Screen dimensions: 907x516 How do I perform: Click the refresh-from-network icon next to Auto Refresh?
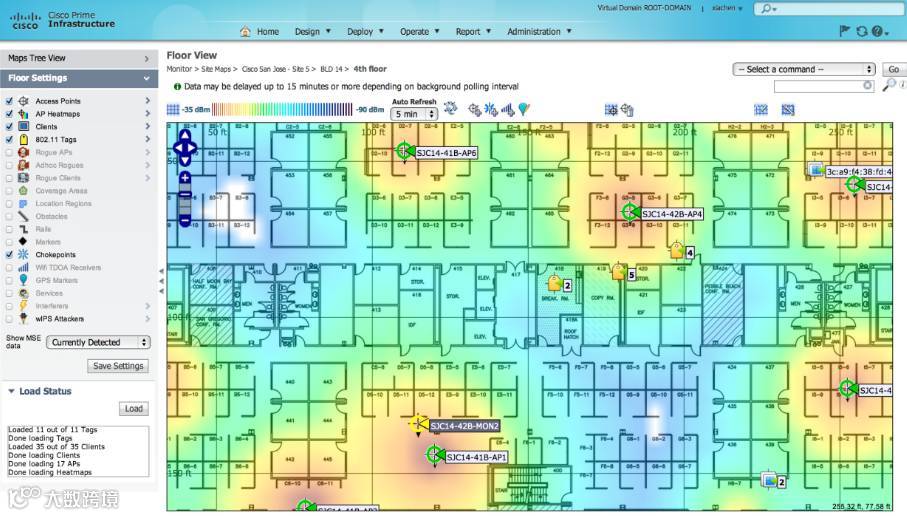point(450,108)
